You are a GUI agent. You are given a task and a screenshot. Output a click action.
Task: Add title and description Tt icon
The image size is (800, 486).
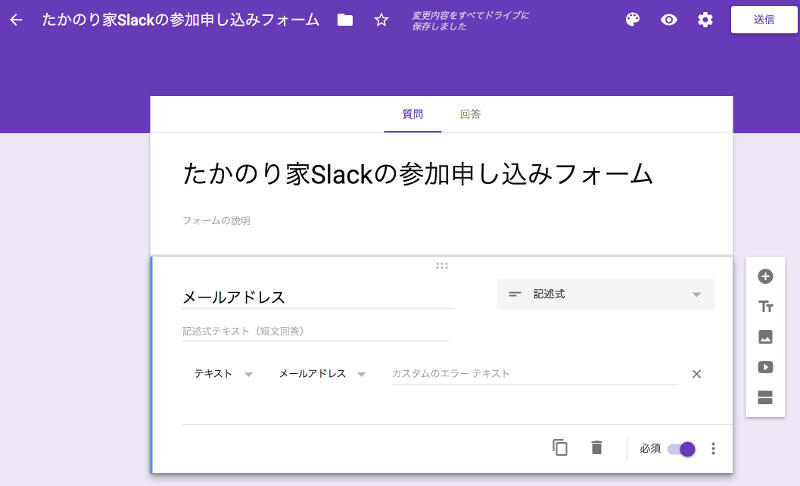point(765,306)
